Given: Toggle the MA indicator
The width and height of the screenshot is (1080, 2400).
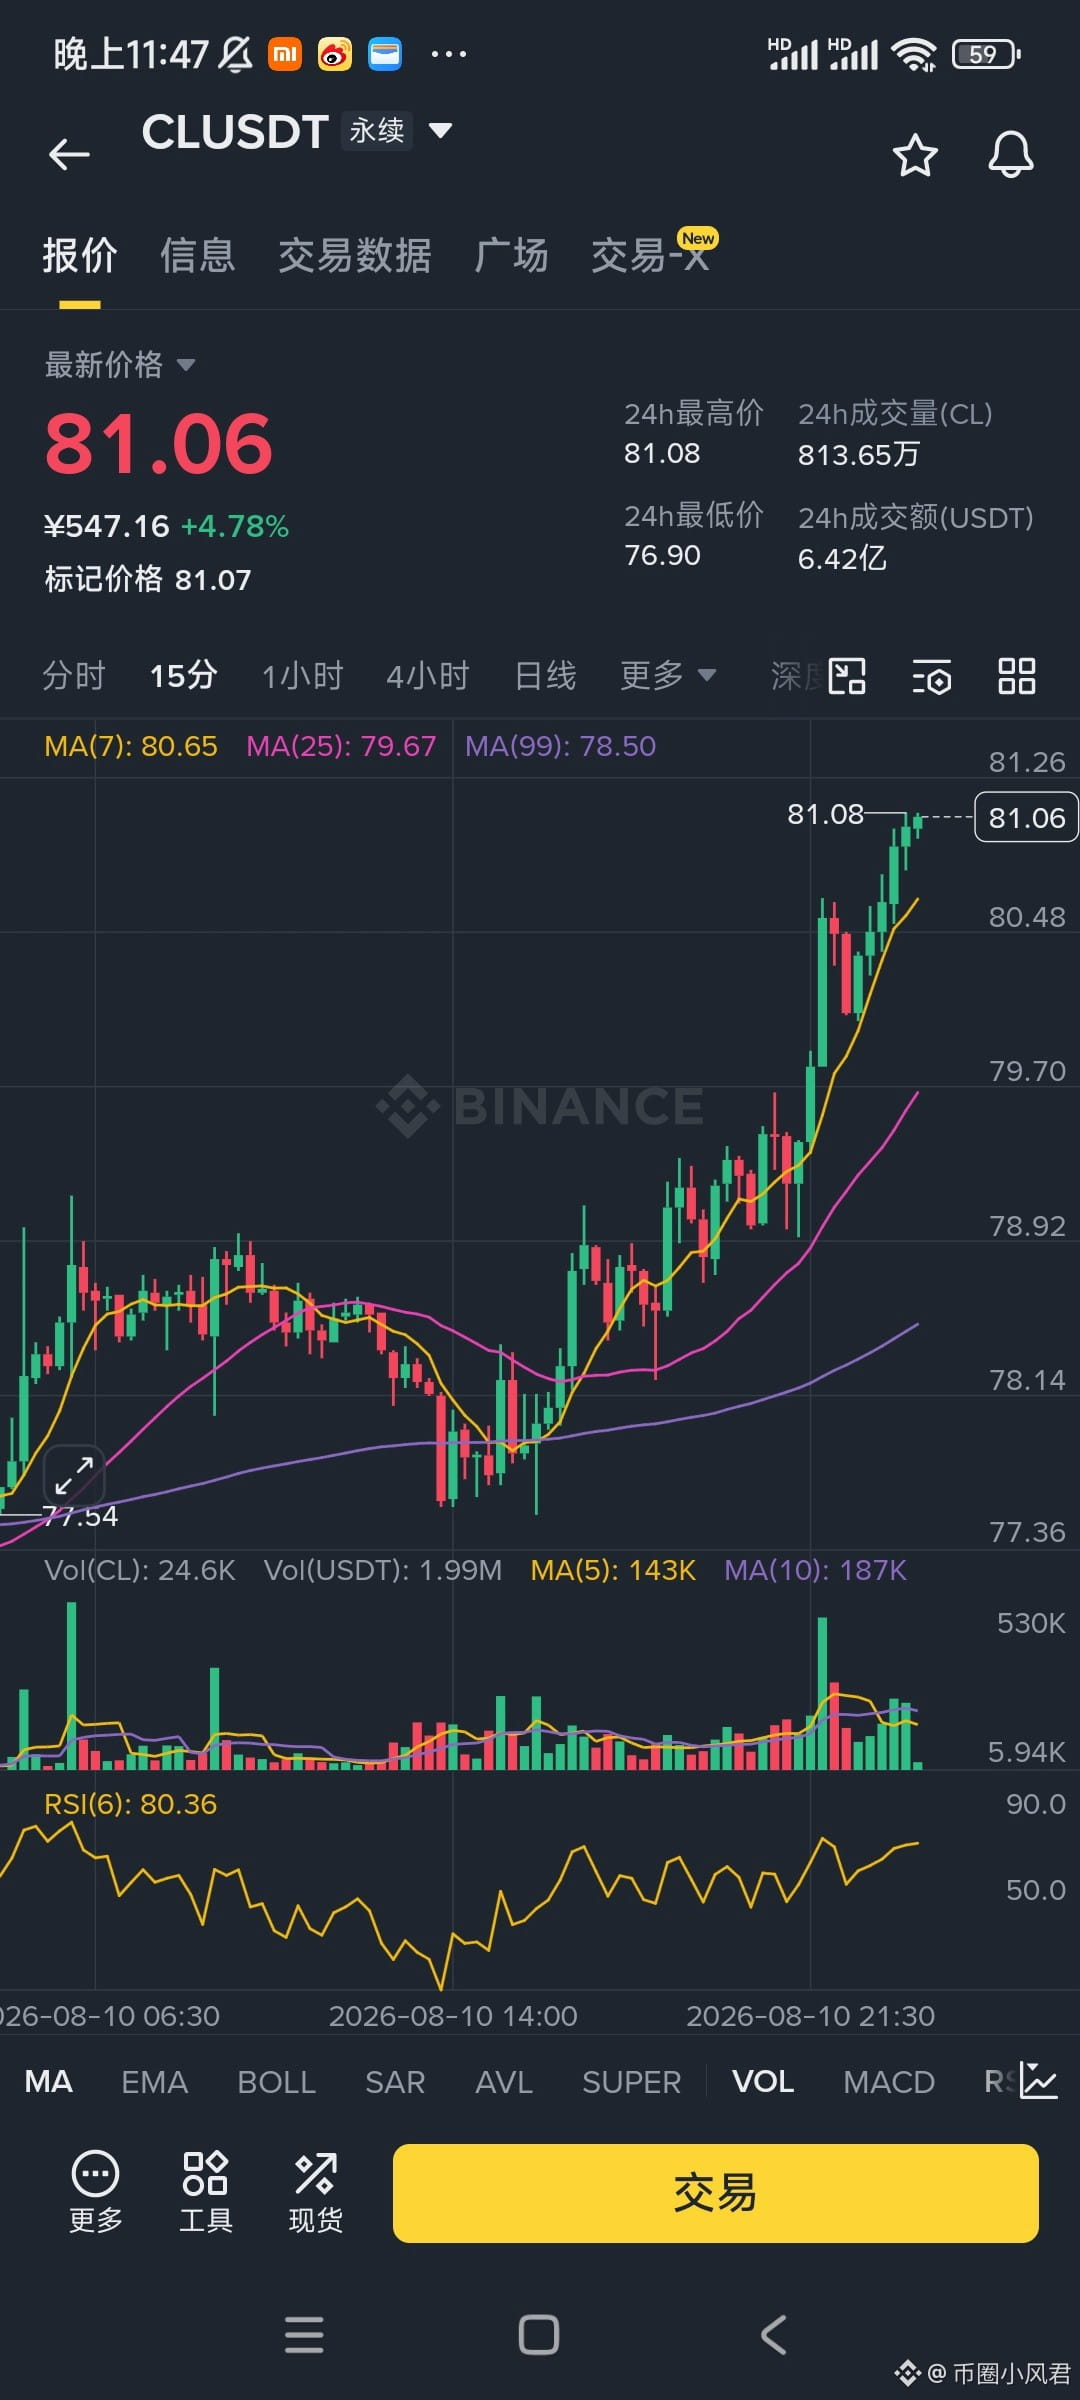Looking at the screenshot, I should click(48, 2082).
